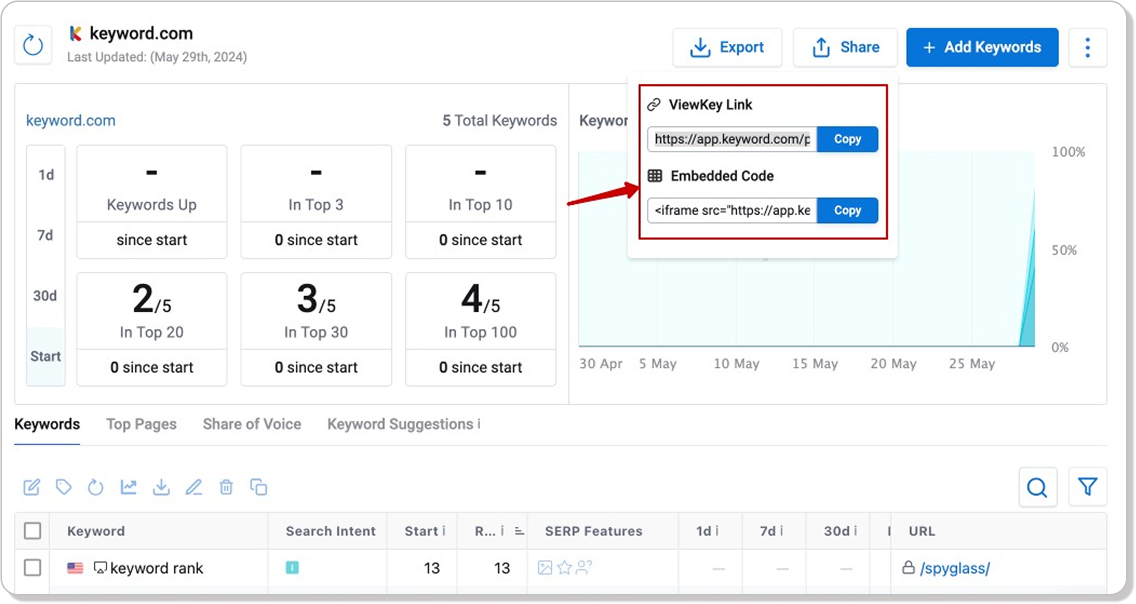Select the 1d time range
This screenshot has height=604, width=1136.
point(46,175)
